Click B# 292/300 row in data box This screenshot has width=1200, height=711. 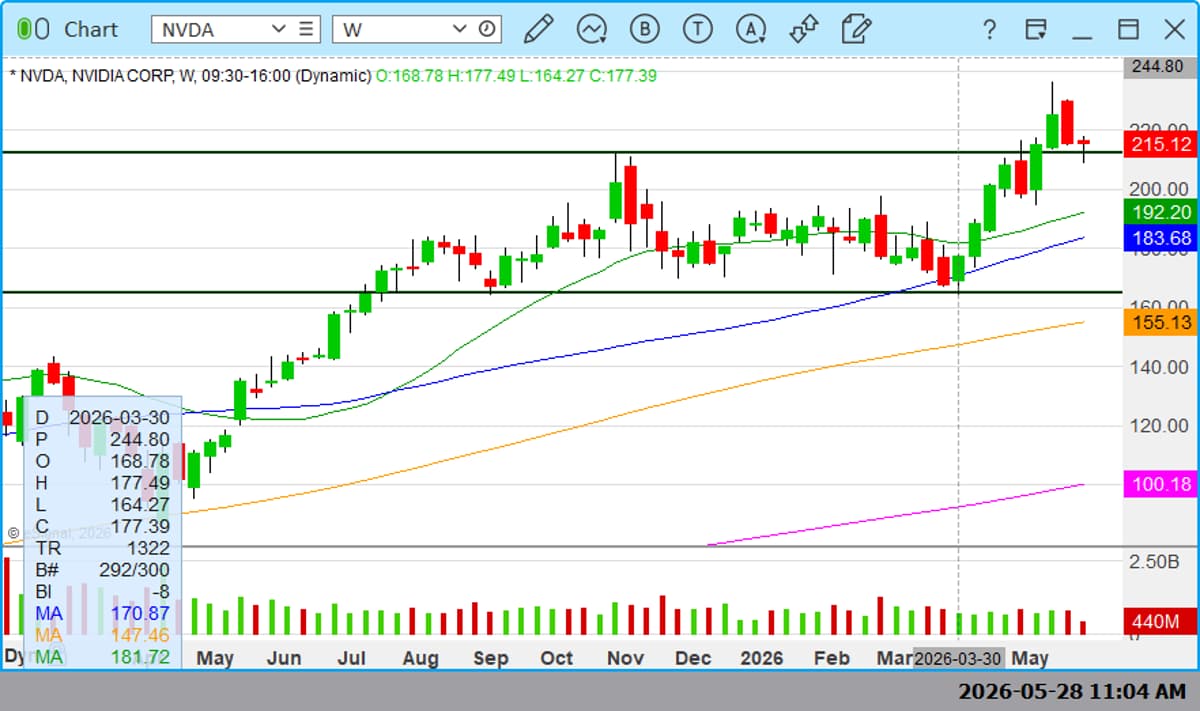[x=102, y=570]
